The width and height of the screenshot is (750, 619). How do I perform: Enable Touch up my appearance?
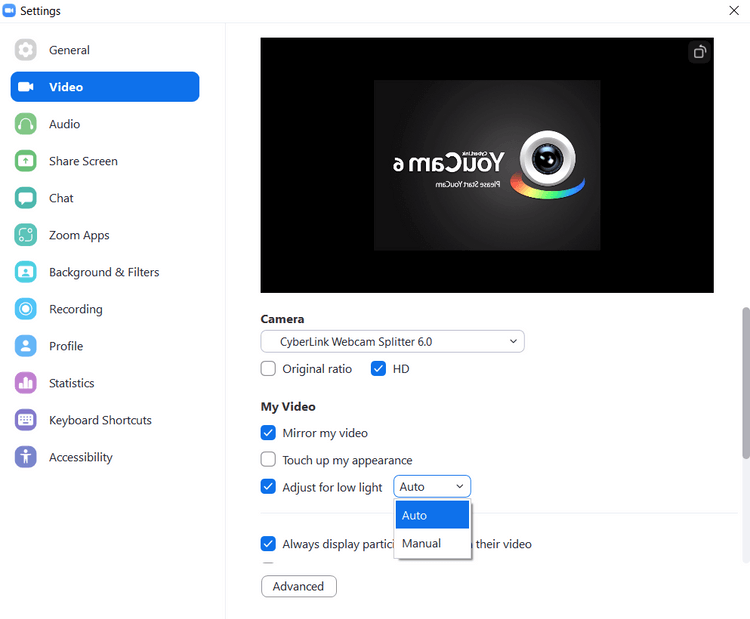coord(268,460)
